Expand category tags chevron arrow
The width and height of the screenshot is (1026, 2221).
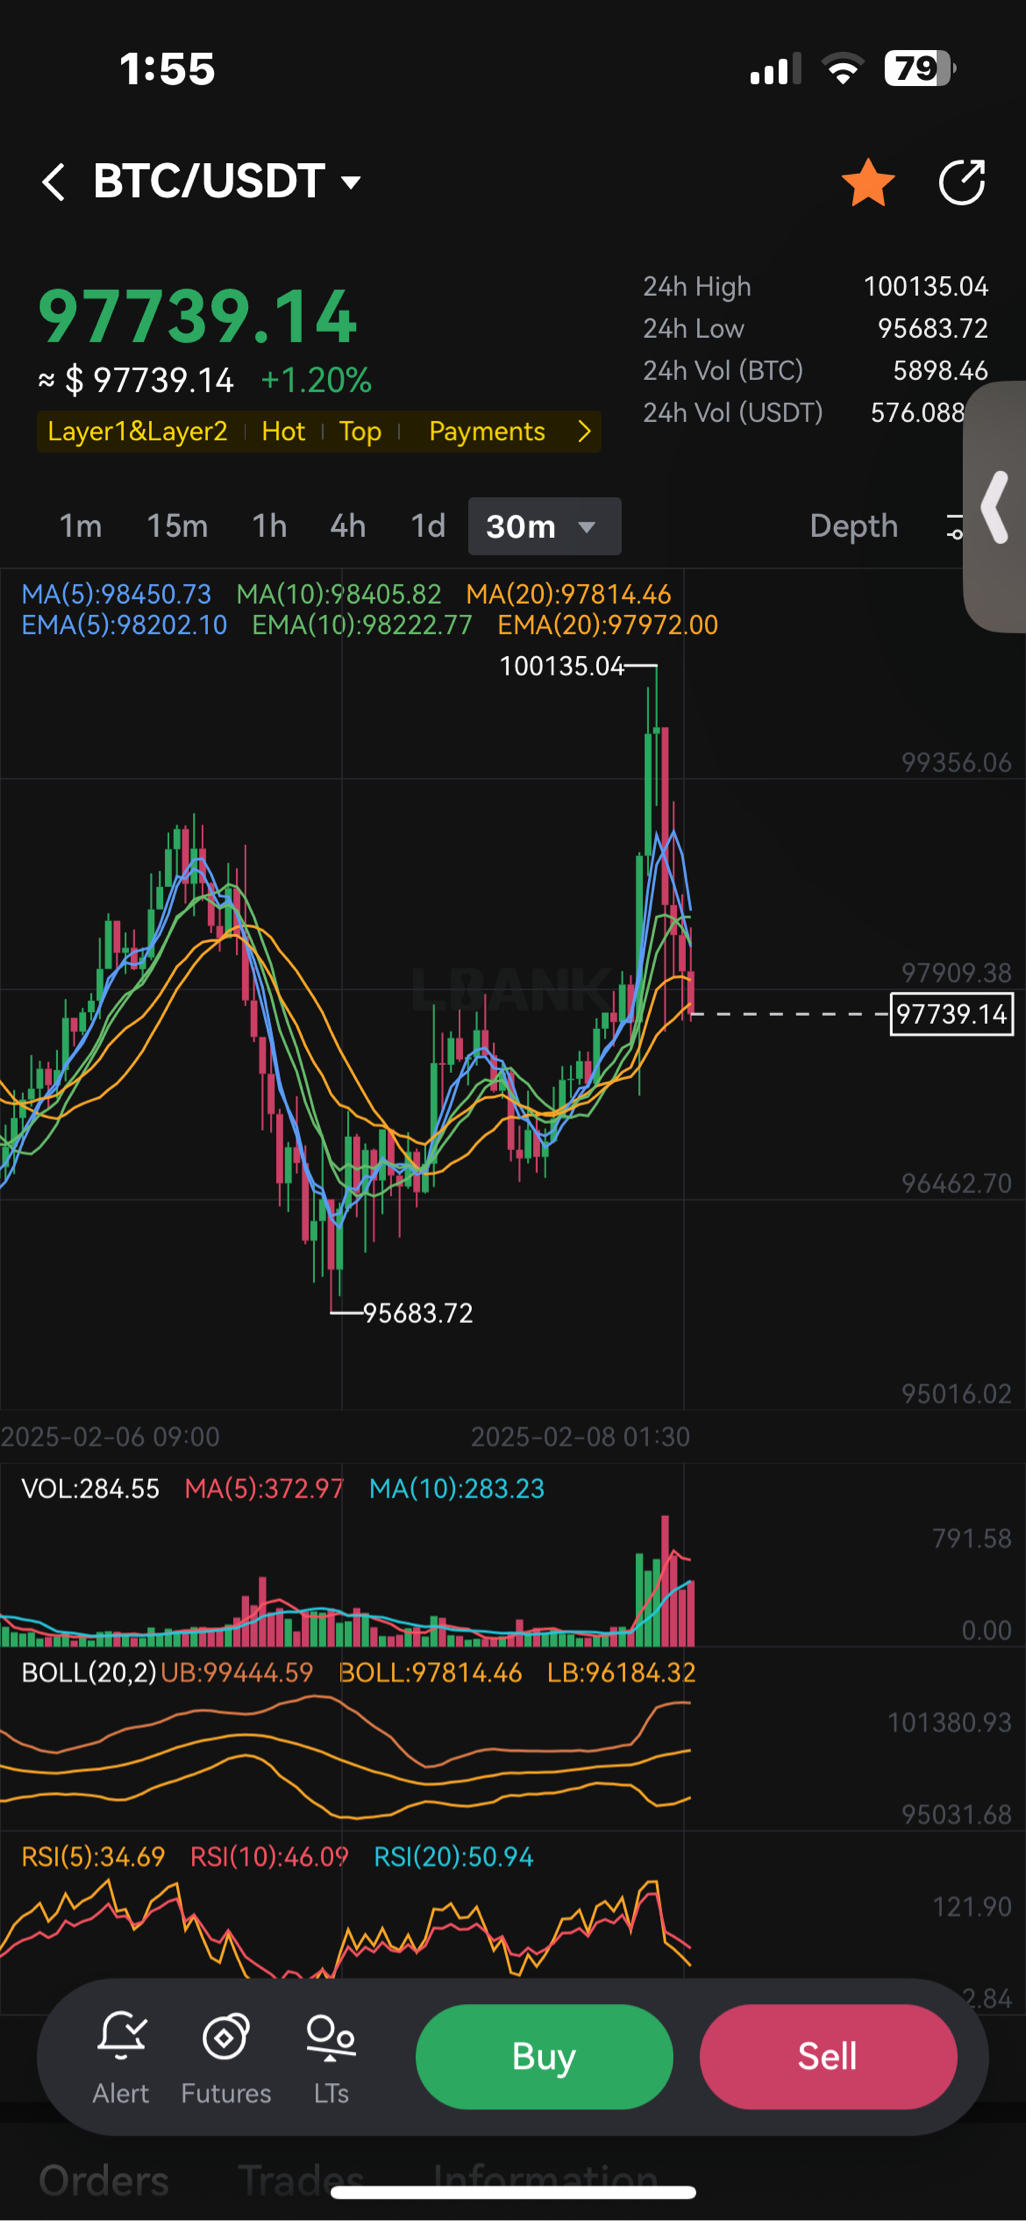pos(584,432)
